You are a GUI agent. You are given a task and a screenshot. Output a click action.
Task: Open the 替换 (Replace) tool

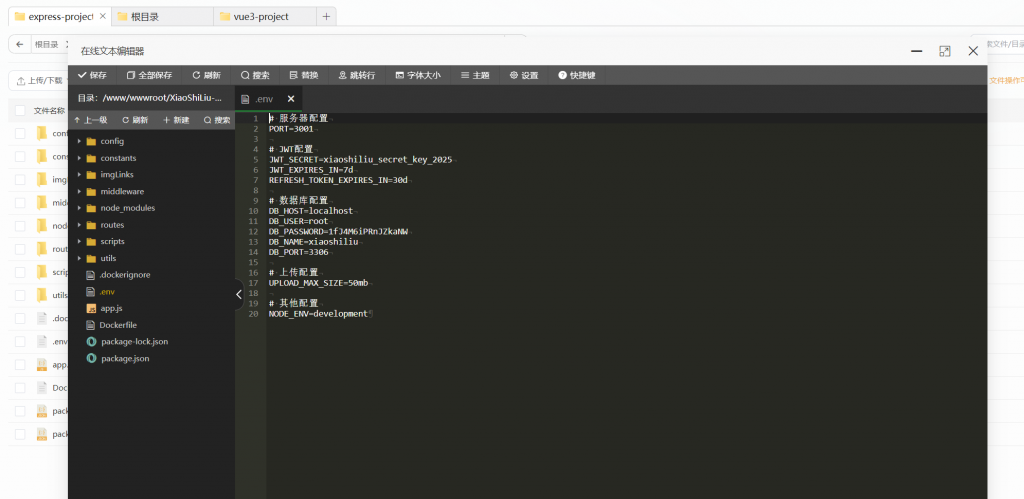pos(303,75)
